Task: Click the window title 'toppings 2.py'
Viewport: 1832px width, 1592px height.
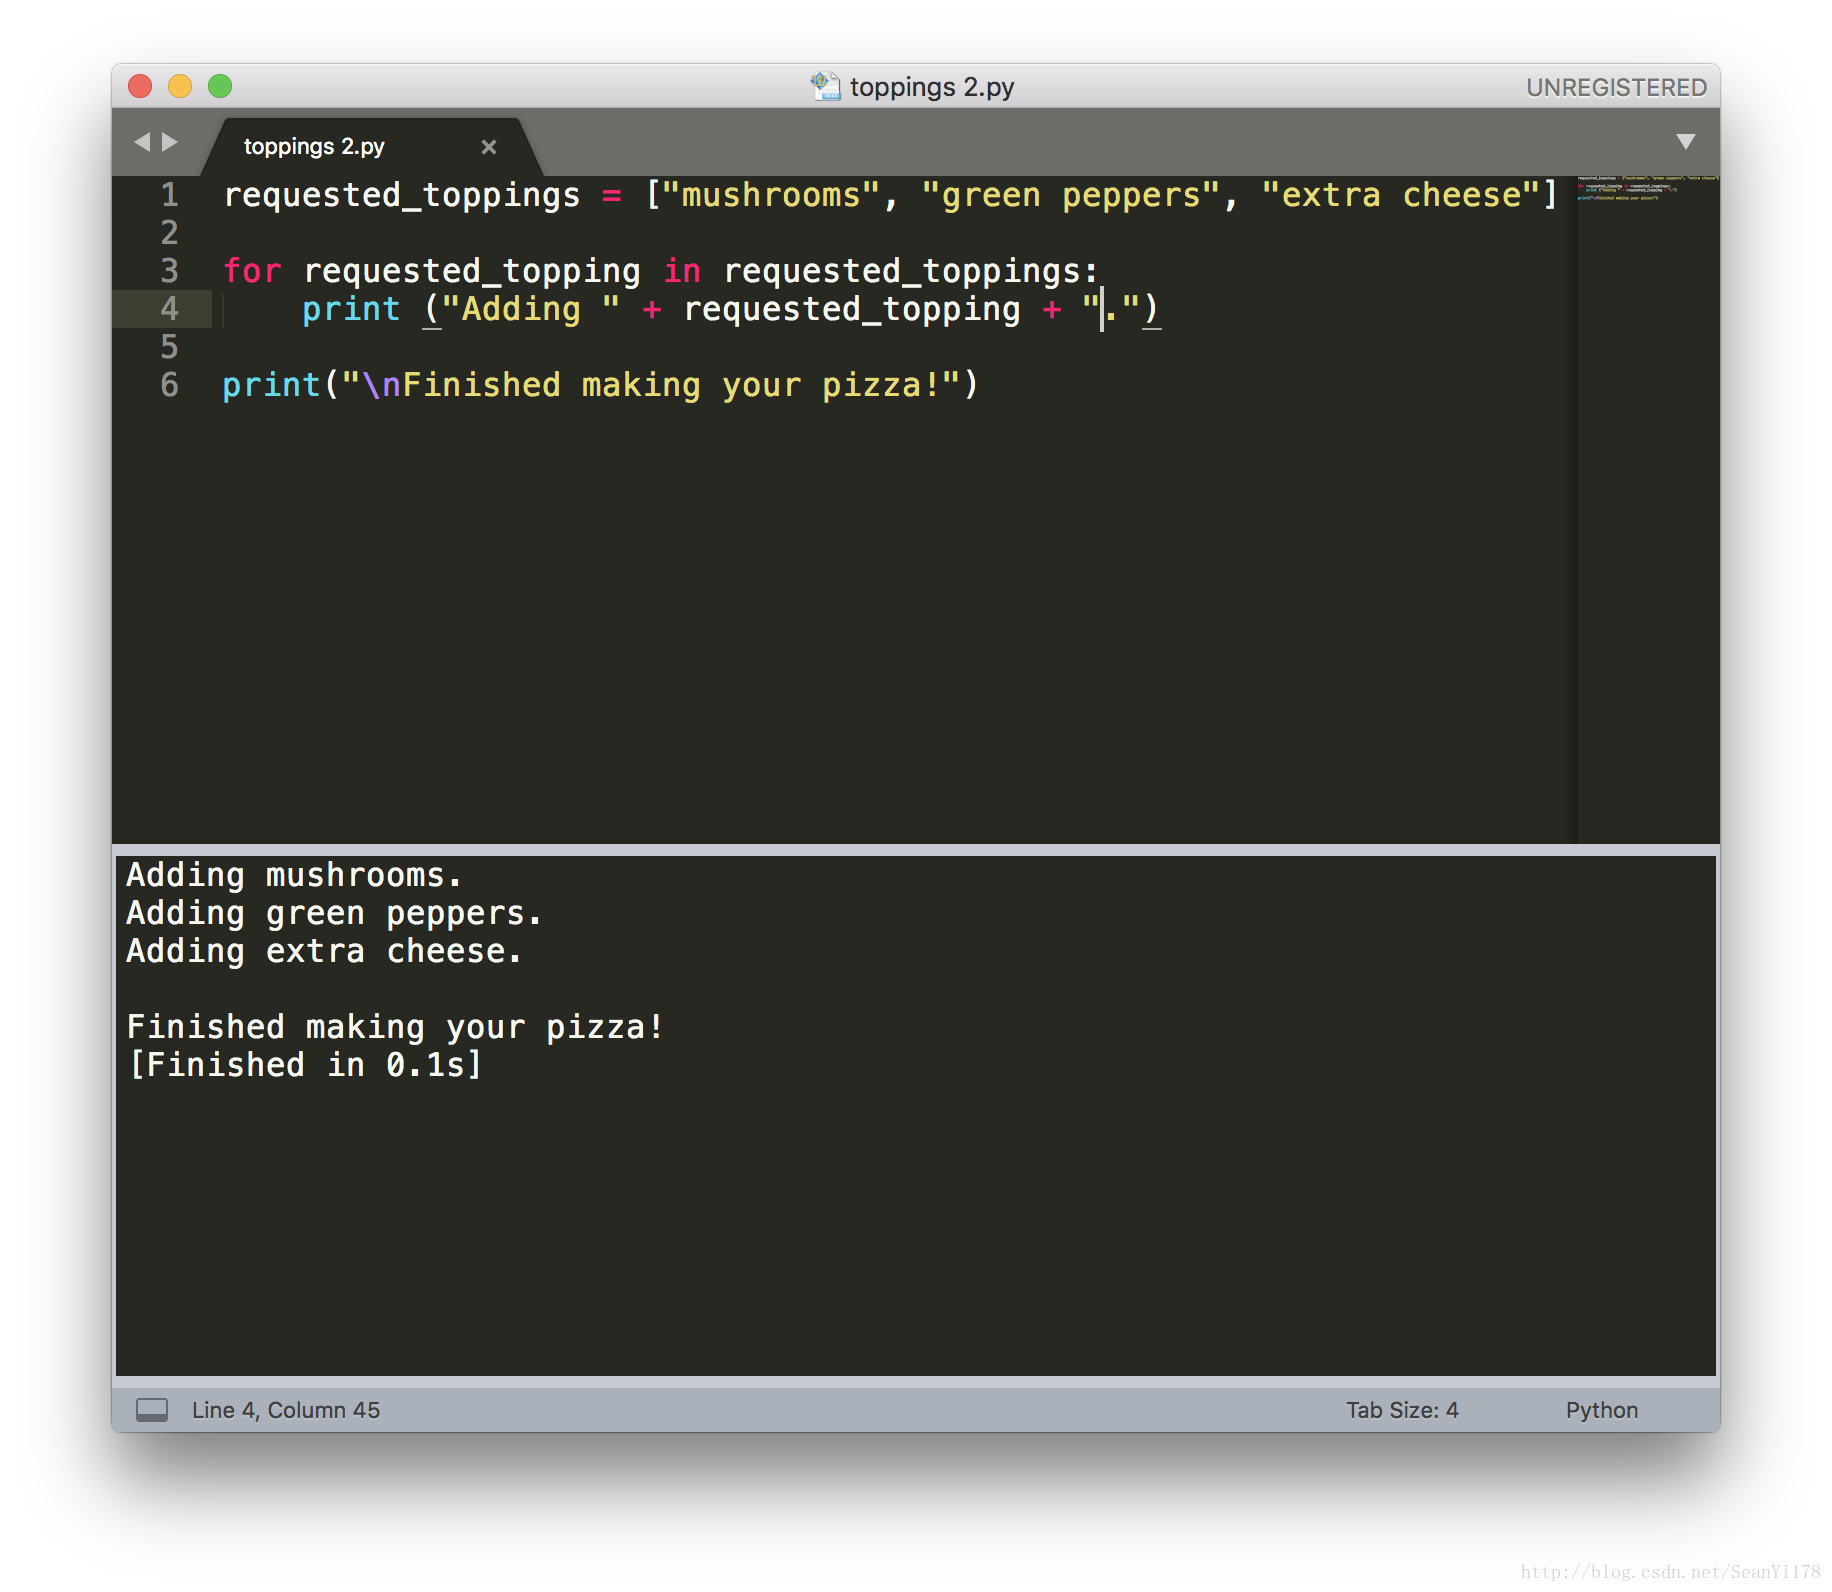Action: coord(932,87)
